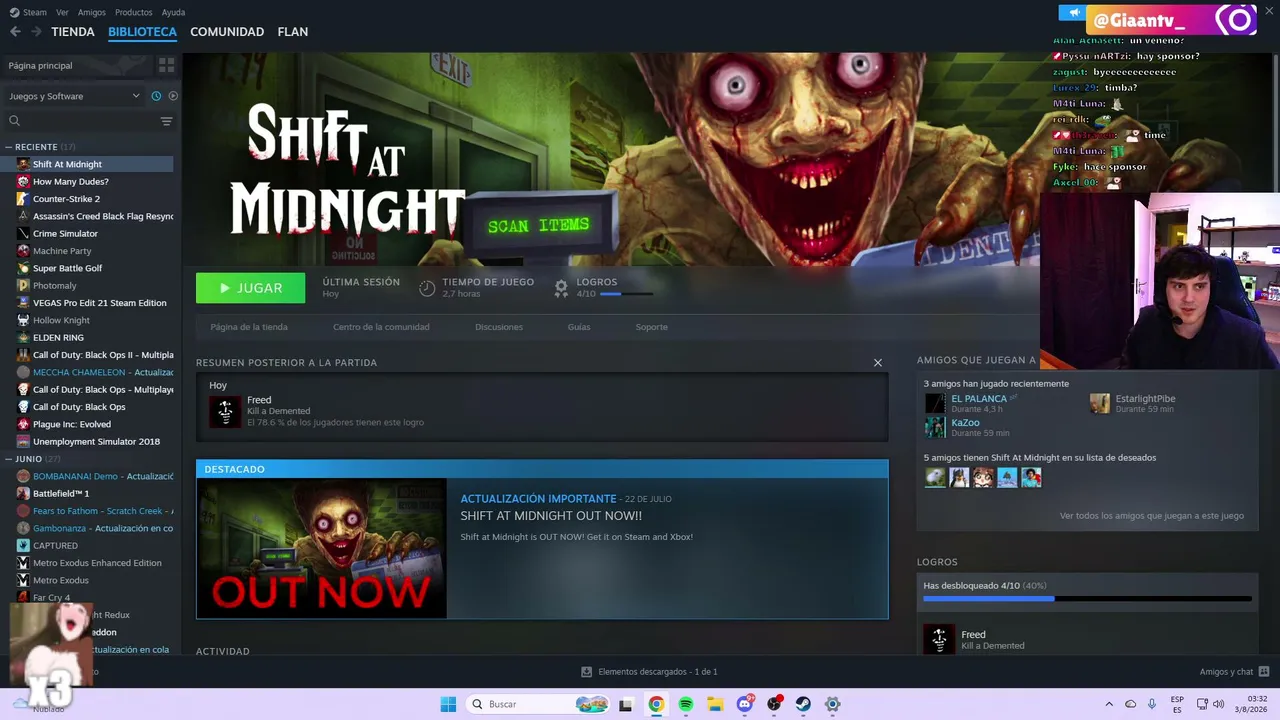The height and width of the screenshot is (720, 1280).
Task: Switch the library to grid view
Action: pos(166,65)
